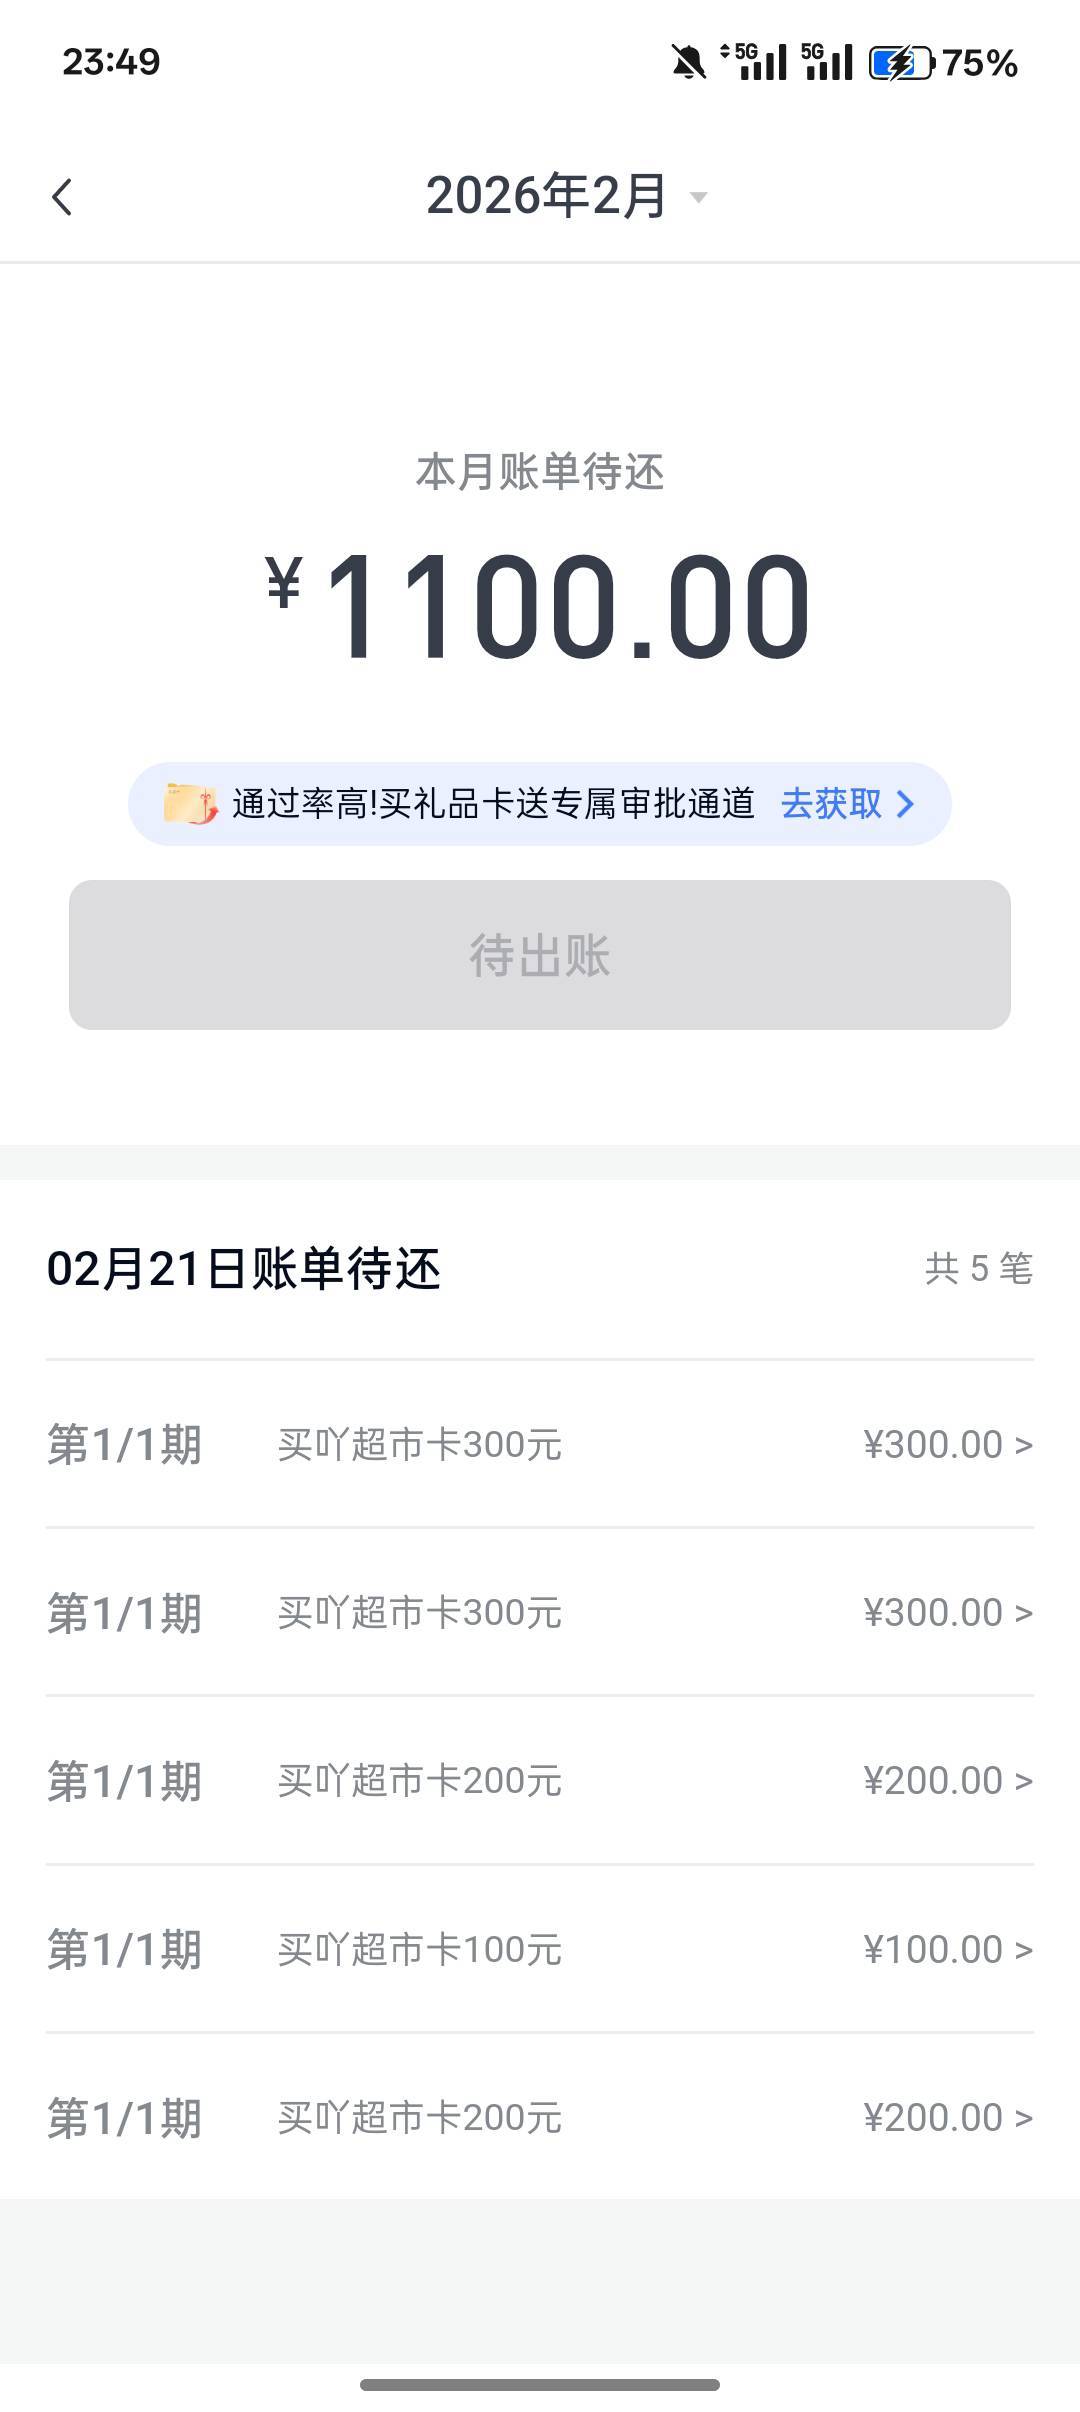Tap the battery charging icon
Image resolution: width=1080 pixels, height=2412 pixels.
(x=900, y=63)
